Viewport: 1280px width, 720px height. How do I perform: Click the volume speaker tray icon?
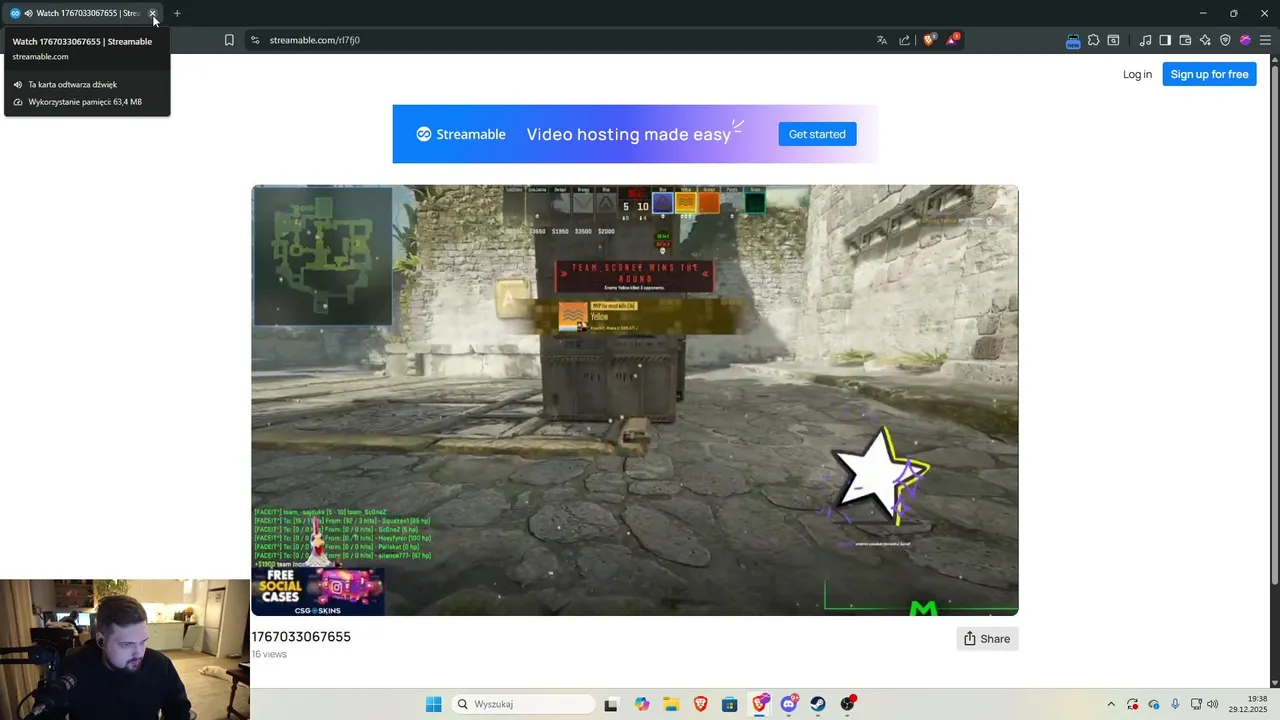1213,704
